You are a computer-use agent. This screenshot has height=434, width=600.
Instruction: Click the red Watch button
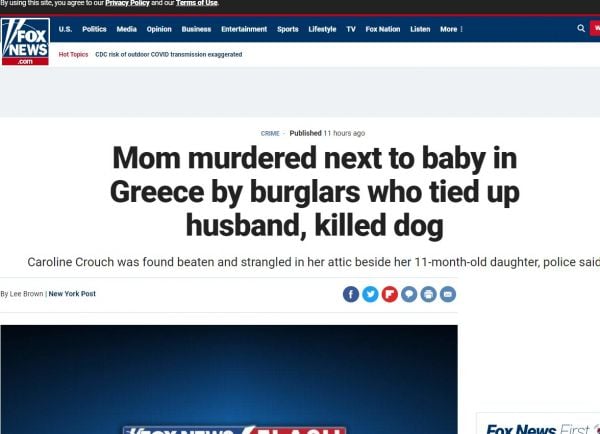(x=595, y=28)
